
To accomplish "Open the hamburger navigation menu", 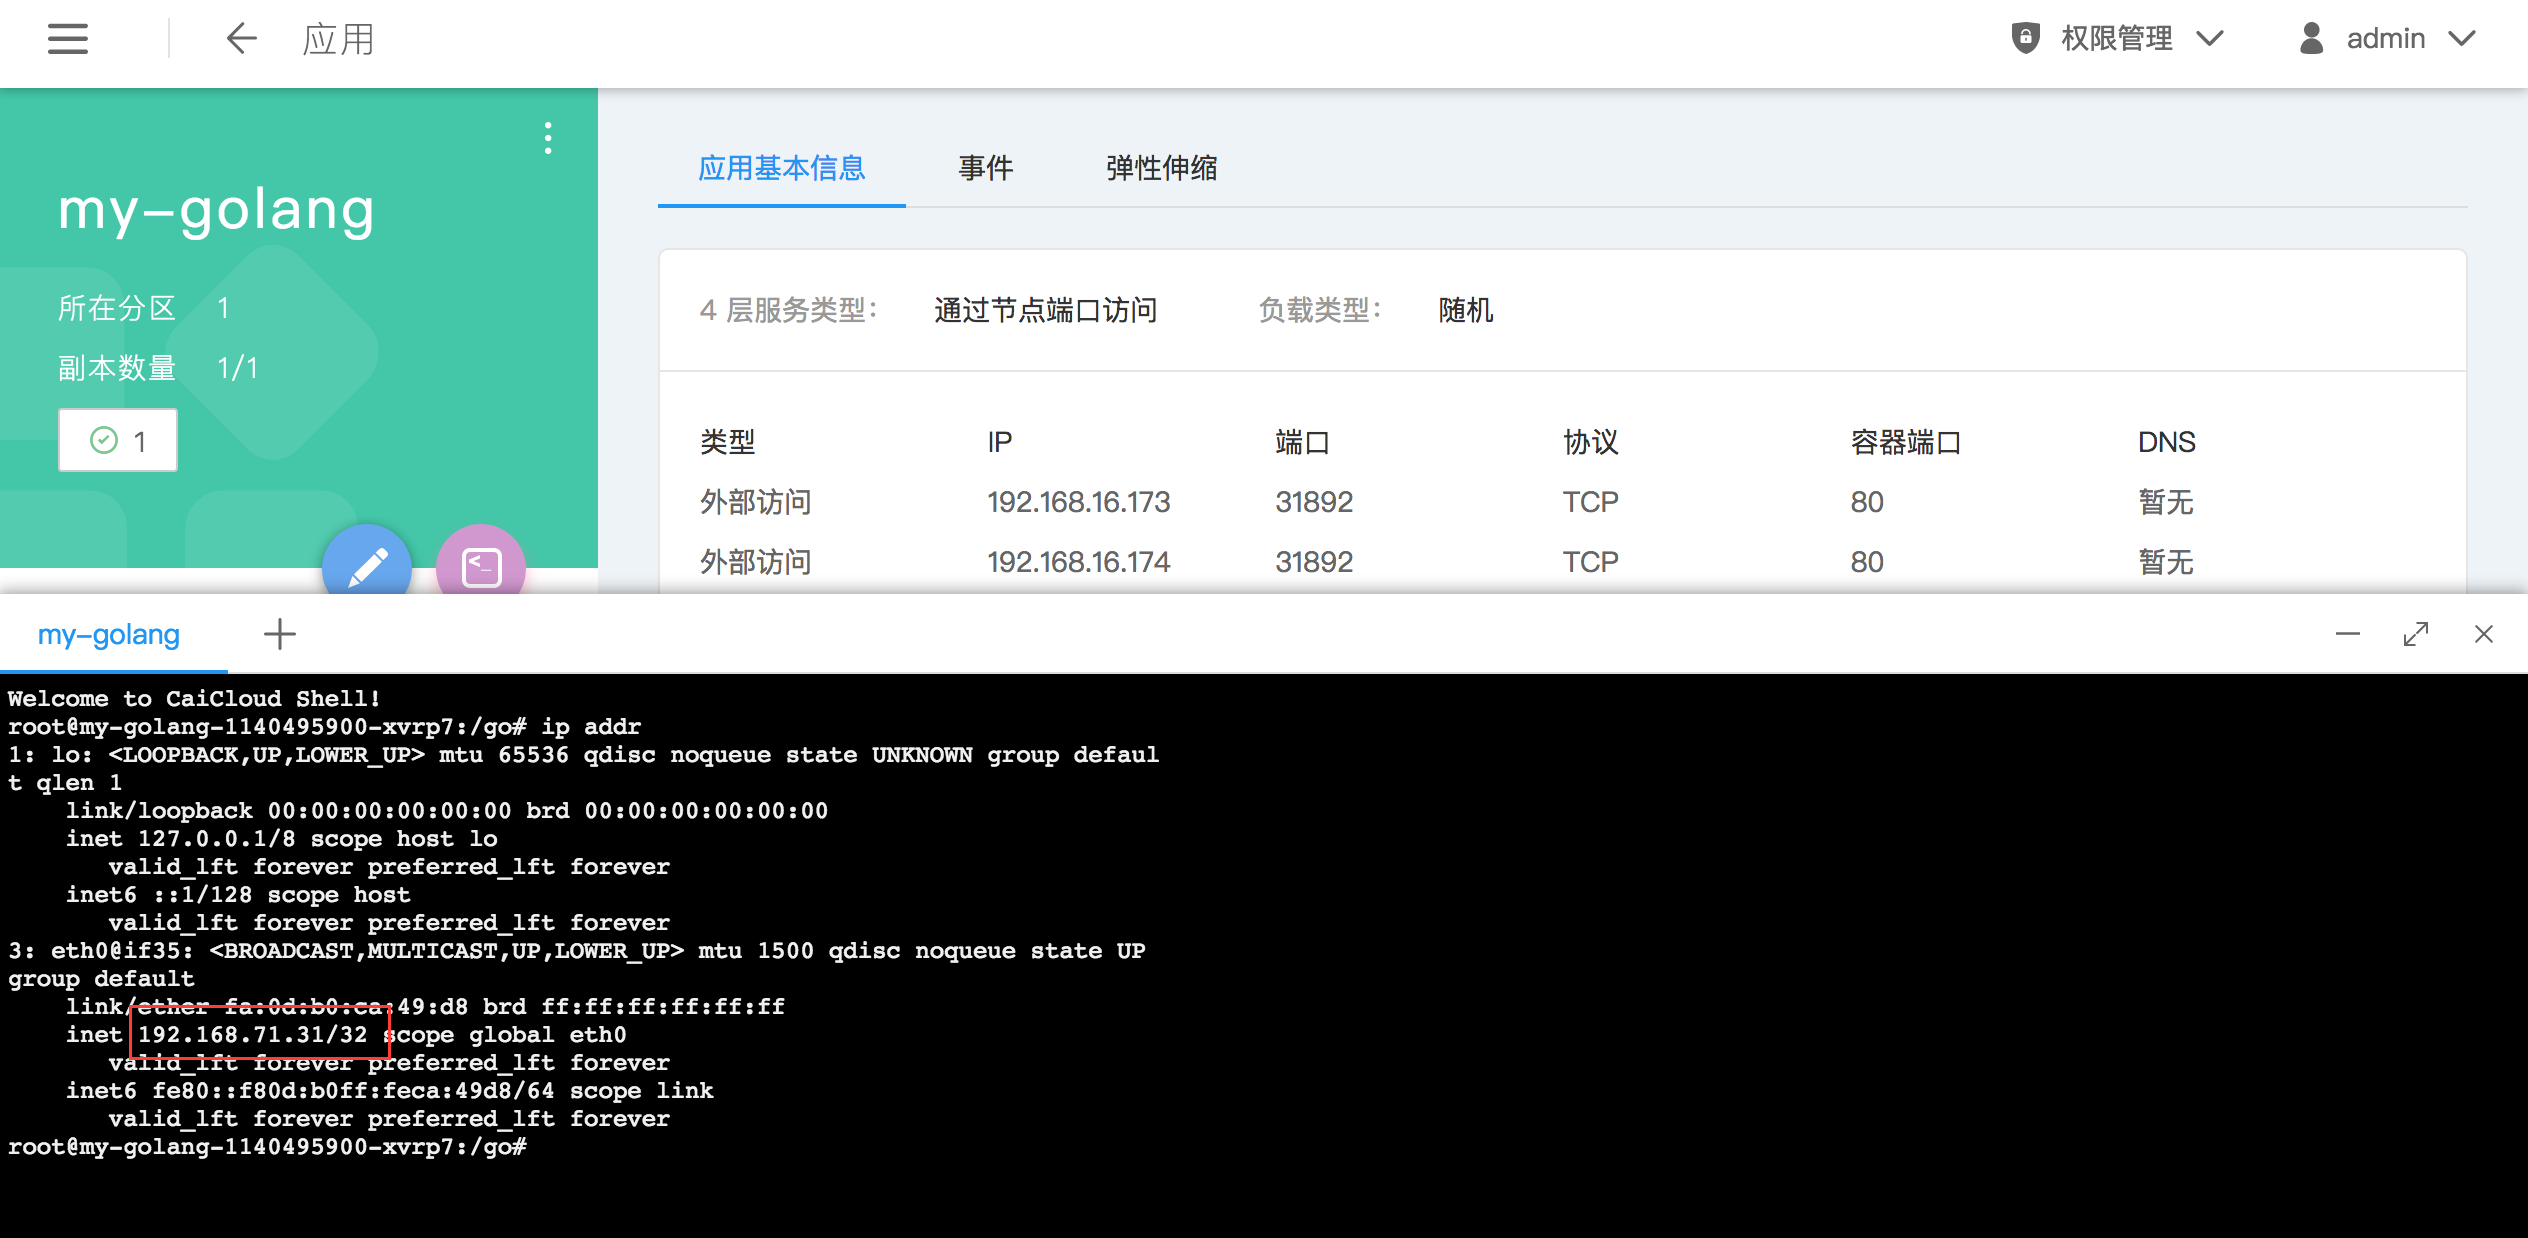I will point(68,39).
